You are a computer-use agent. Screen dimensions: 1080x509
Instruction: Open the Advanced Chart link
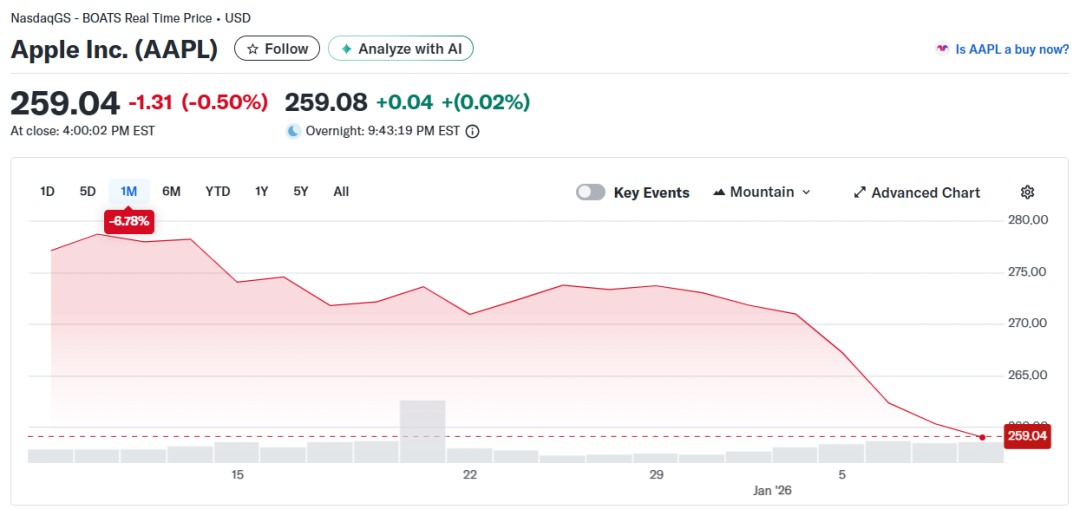click(925, 192)
